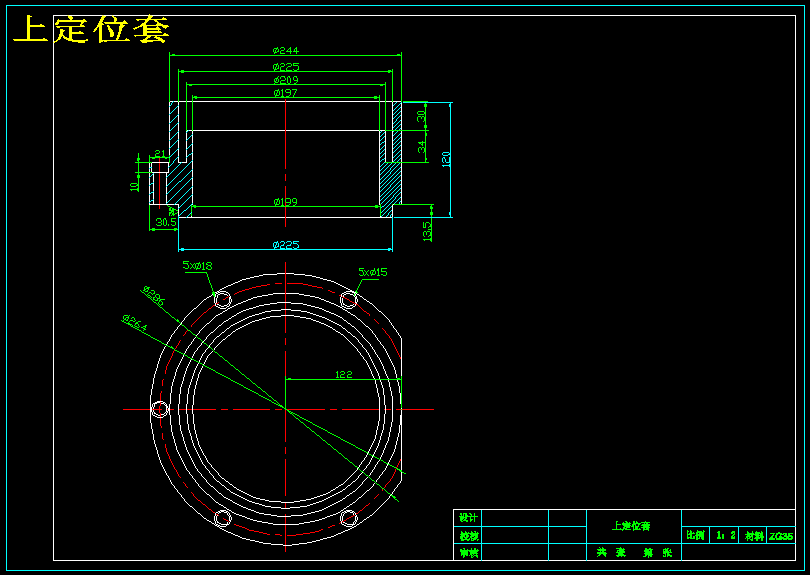810x575 pixels.
Task: Select the ø244 dimension text
Action: pyautogui.click(x=286, y=50)
